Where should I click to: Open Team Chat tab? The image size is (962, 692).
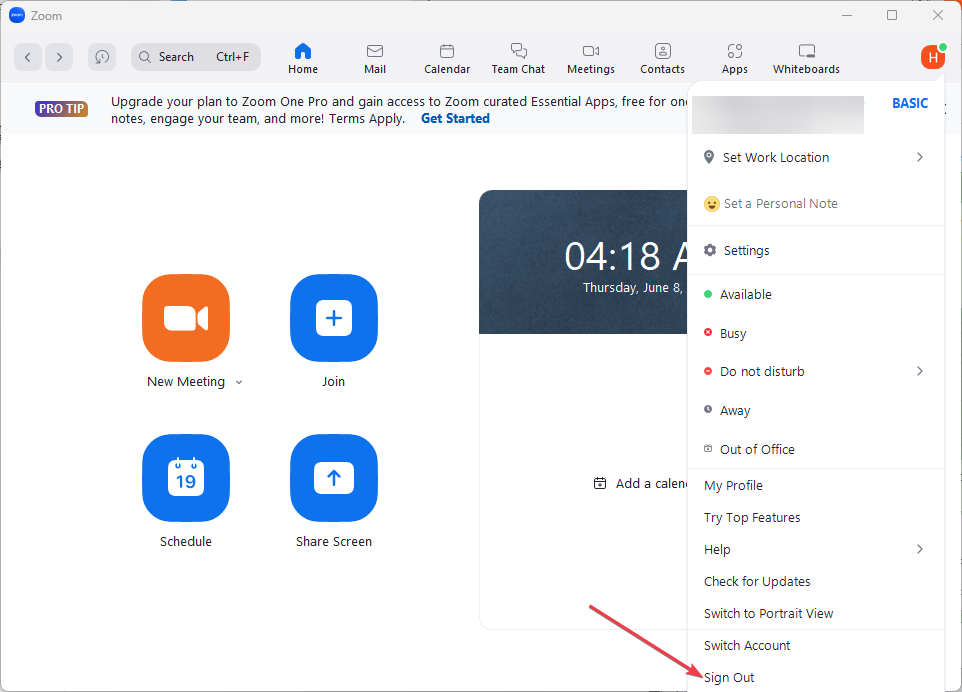coord(518,59)
